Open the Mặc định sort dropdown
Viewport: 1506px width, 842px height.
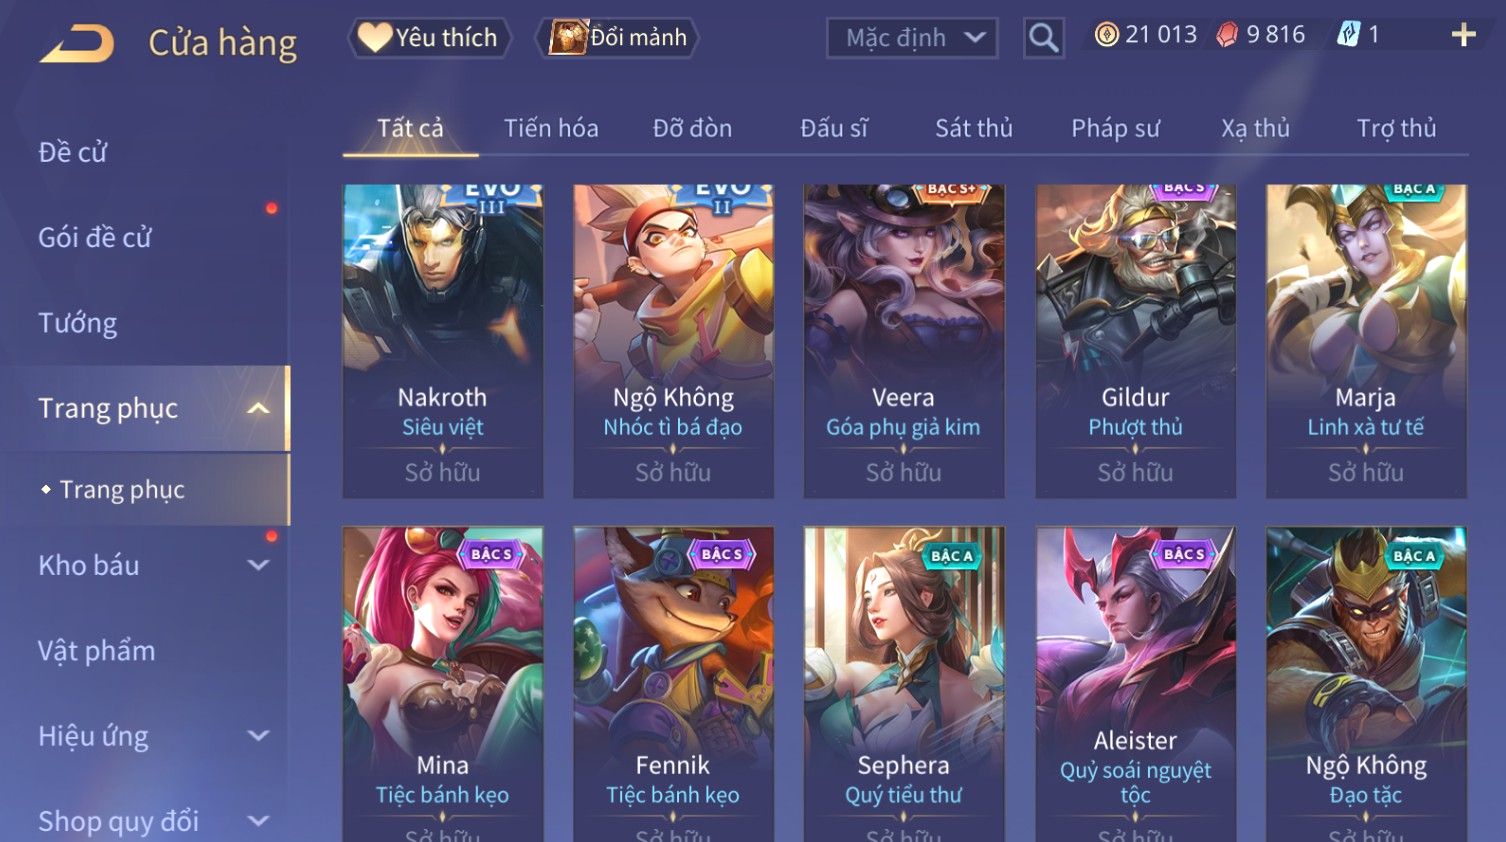pos(912,38)
